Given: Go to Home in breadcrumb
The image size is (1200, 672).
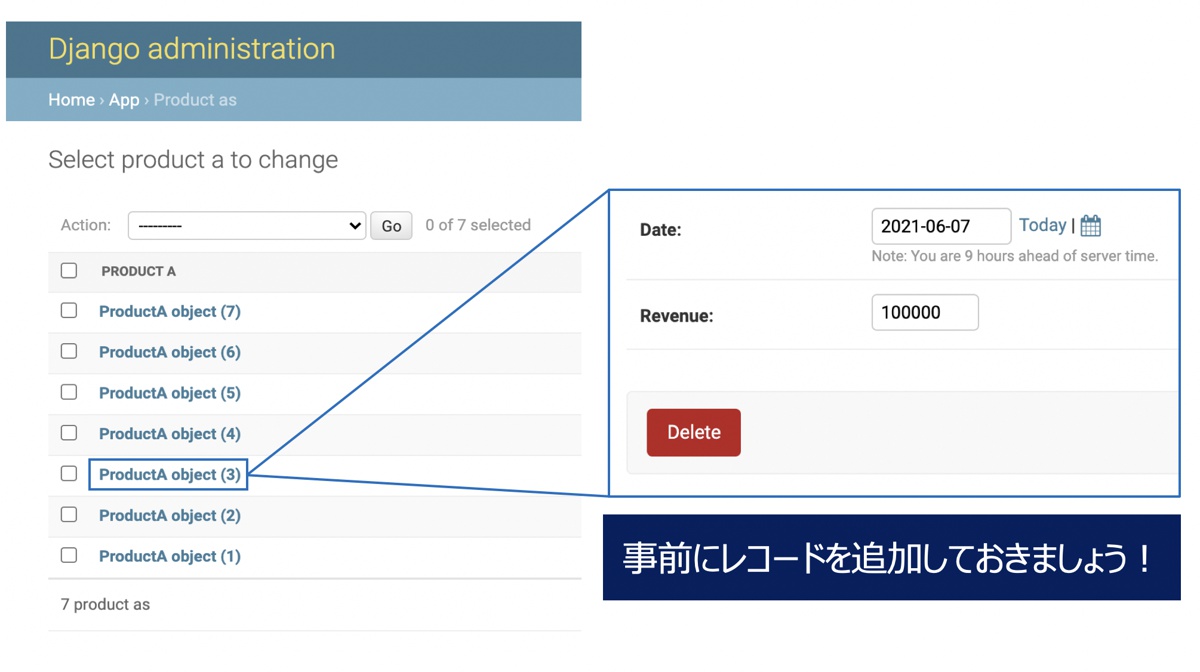Looking at the screenshot, I should [71, 100].
